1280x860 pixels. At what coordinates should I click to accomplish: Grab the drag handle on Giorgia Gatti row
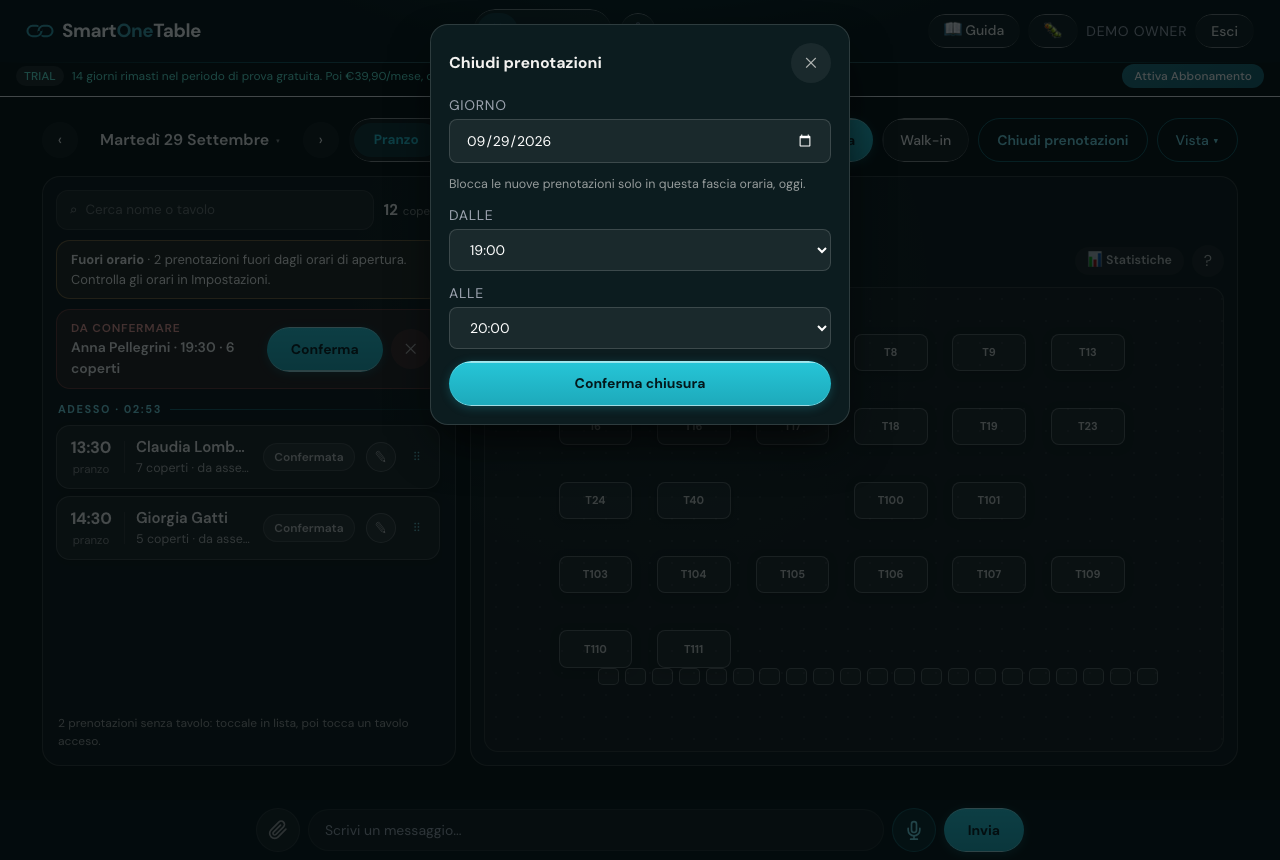pos(417,528)
